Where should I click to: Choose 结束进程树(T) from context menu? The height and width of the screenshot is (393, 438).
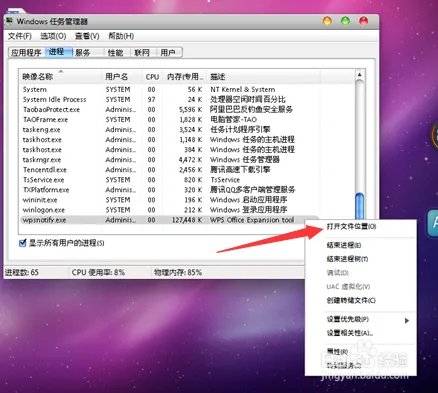tap(347, 259)
